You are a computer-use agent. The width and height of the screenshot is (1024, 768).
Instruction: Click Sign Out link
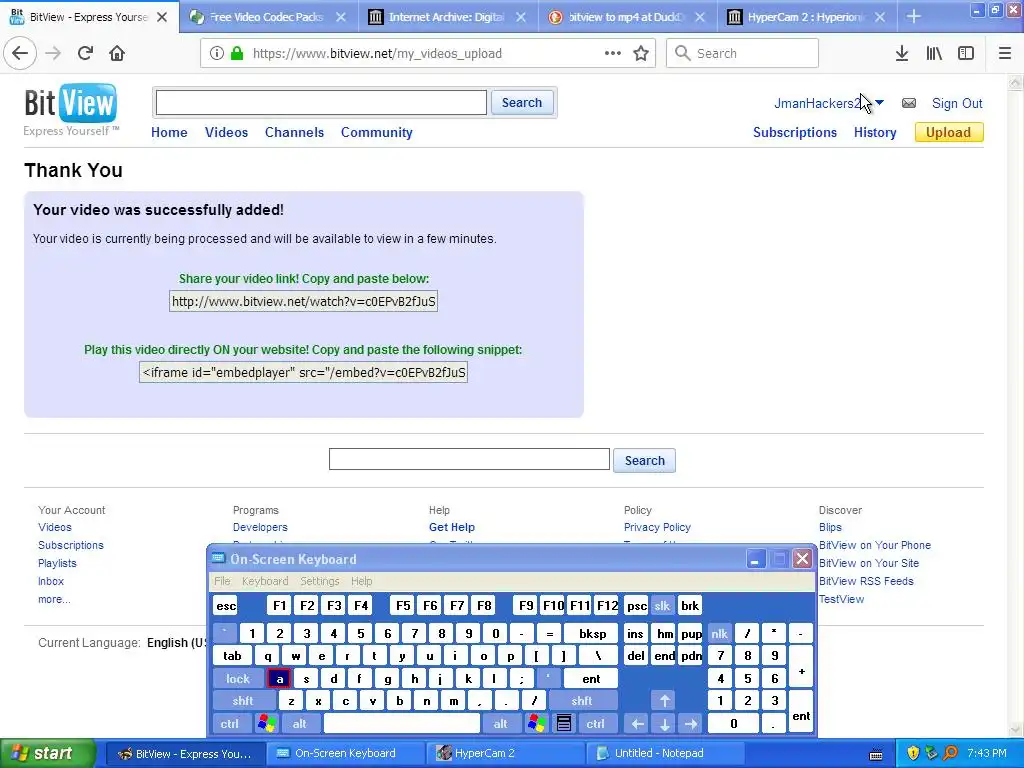pyautogui.click(x=957, y=103)
